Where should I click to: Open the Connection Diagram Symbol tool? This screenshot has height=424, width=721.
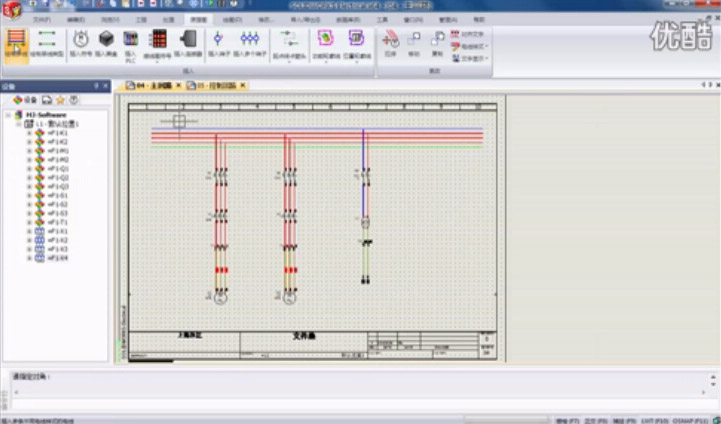coord(157,44)
